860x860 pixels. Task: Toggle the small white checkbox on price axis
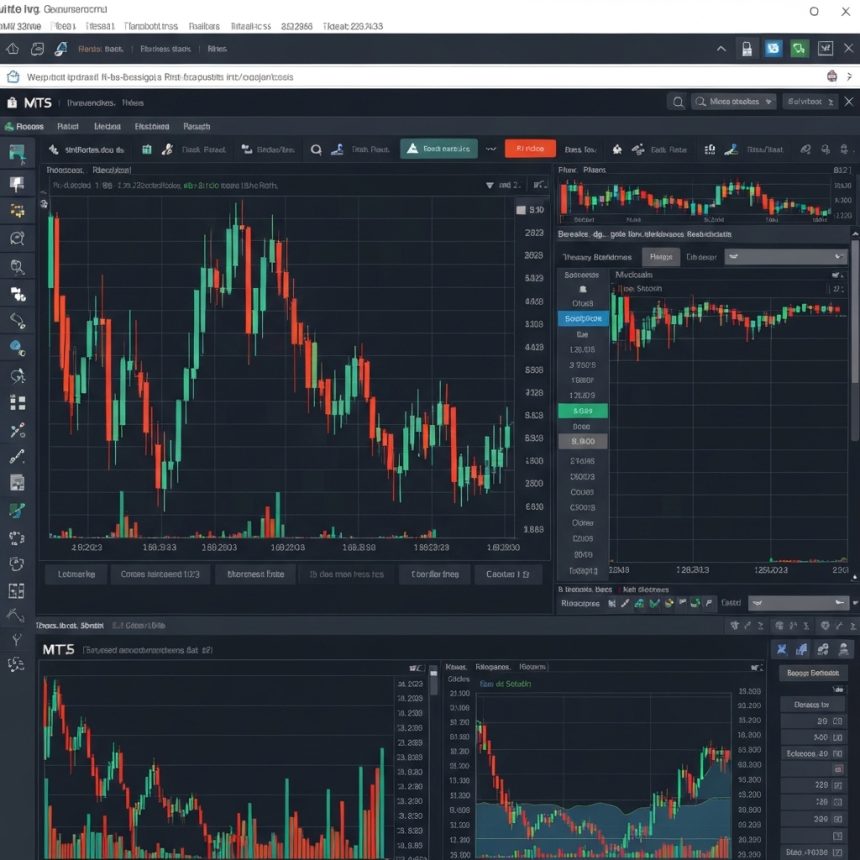pos(520,210)
